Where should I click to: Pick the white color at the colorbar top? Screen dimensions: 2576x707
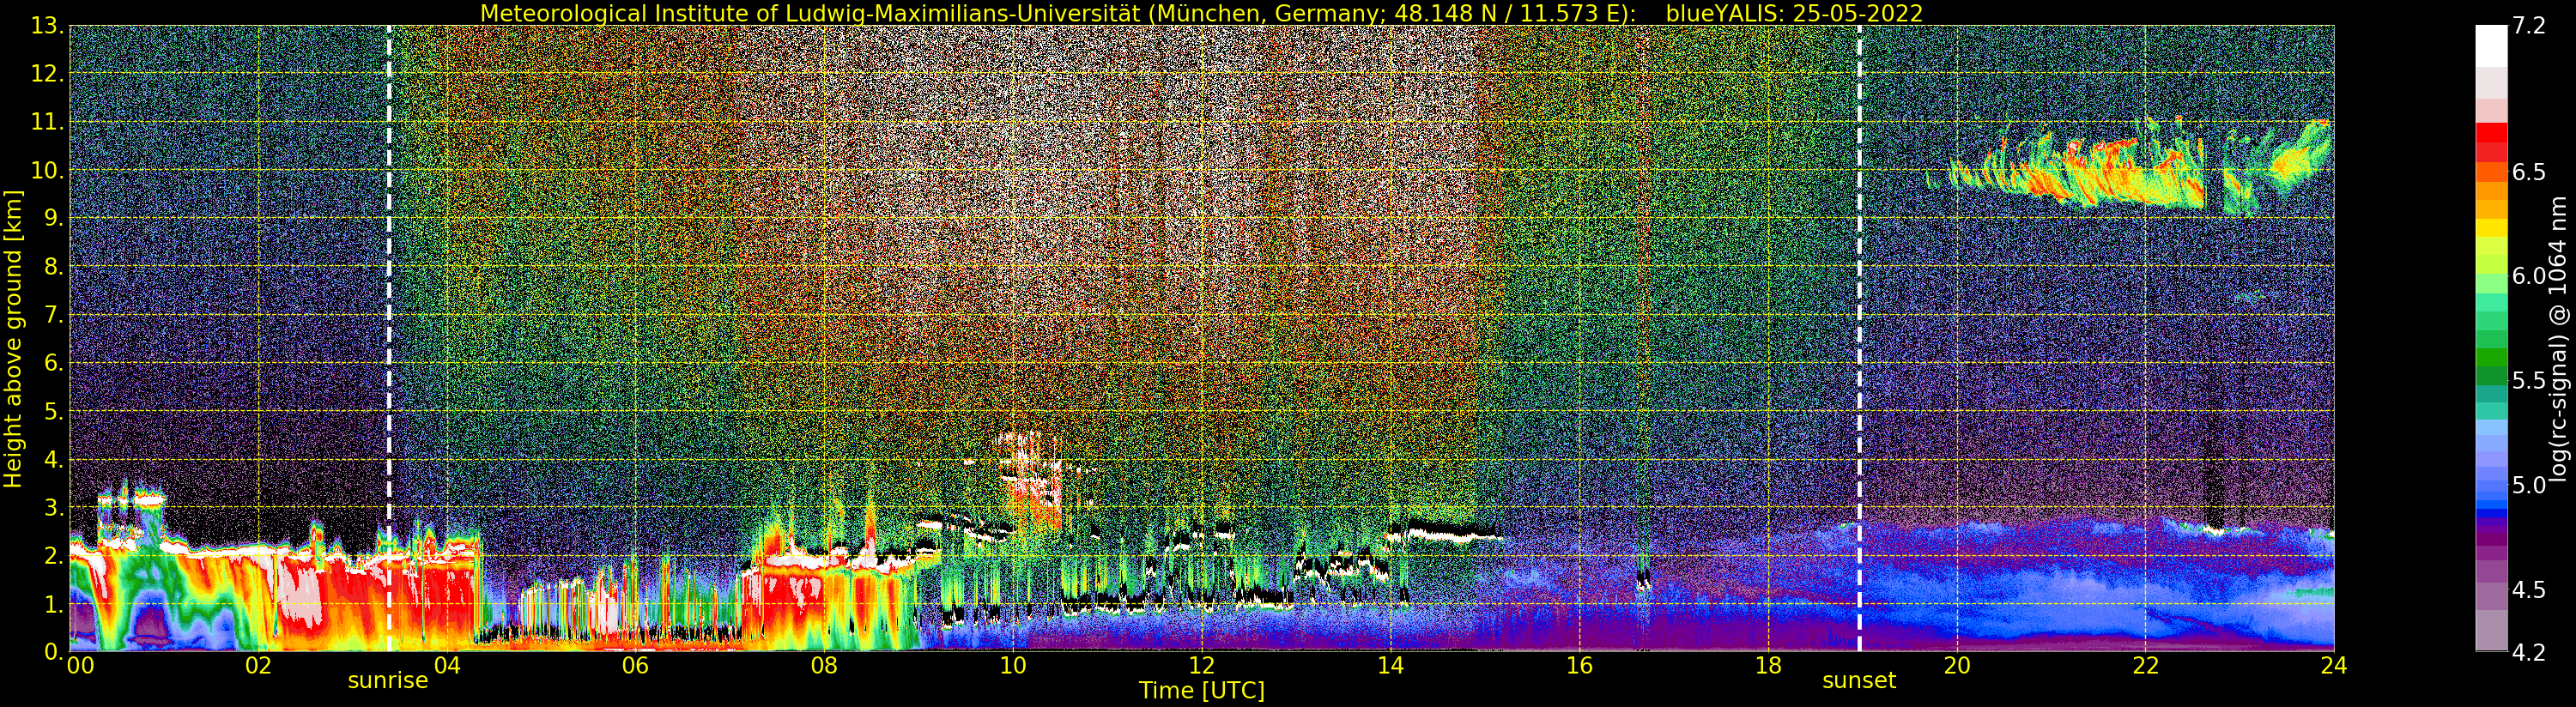[2490, 45]
